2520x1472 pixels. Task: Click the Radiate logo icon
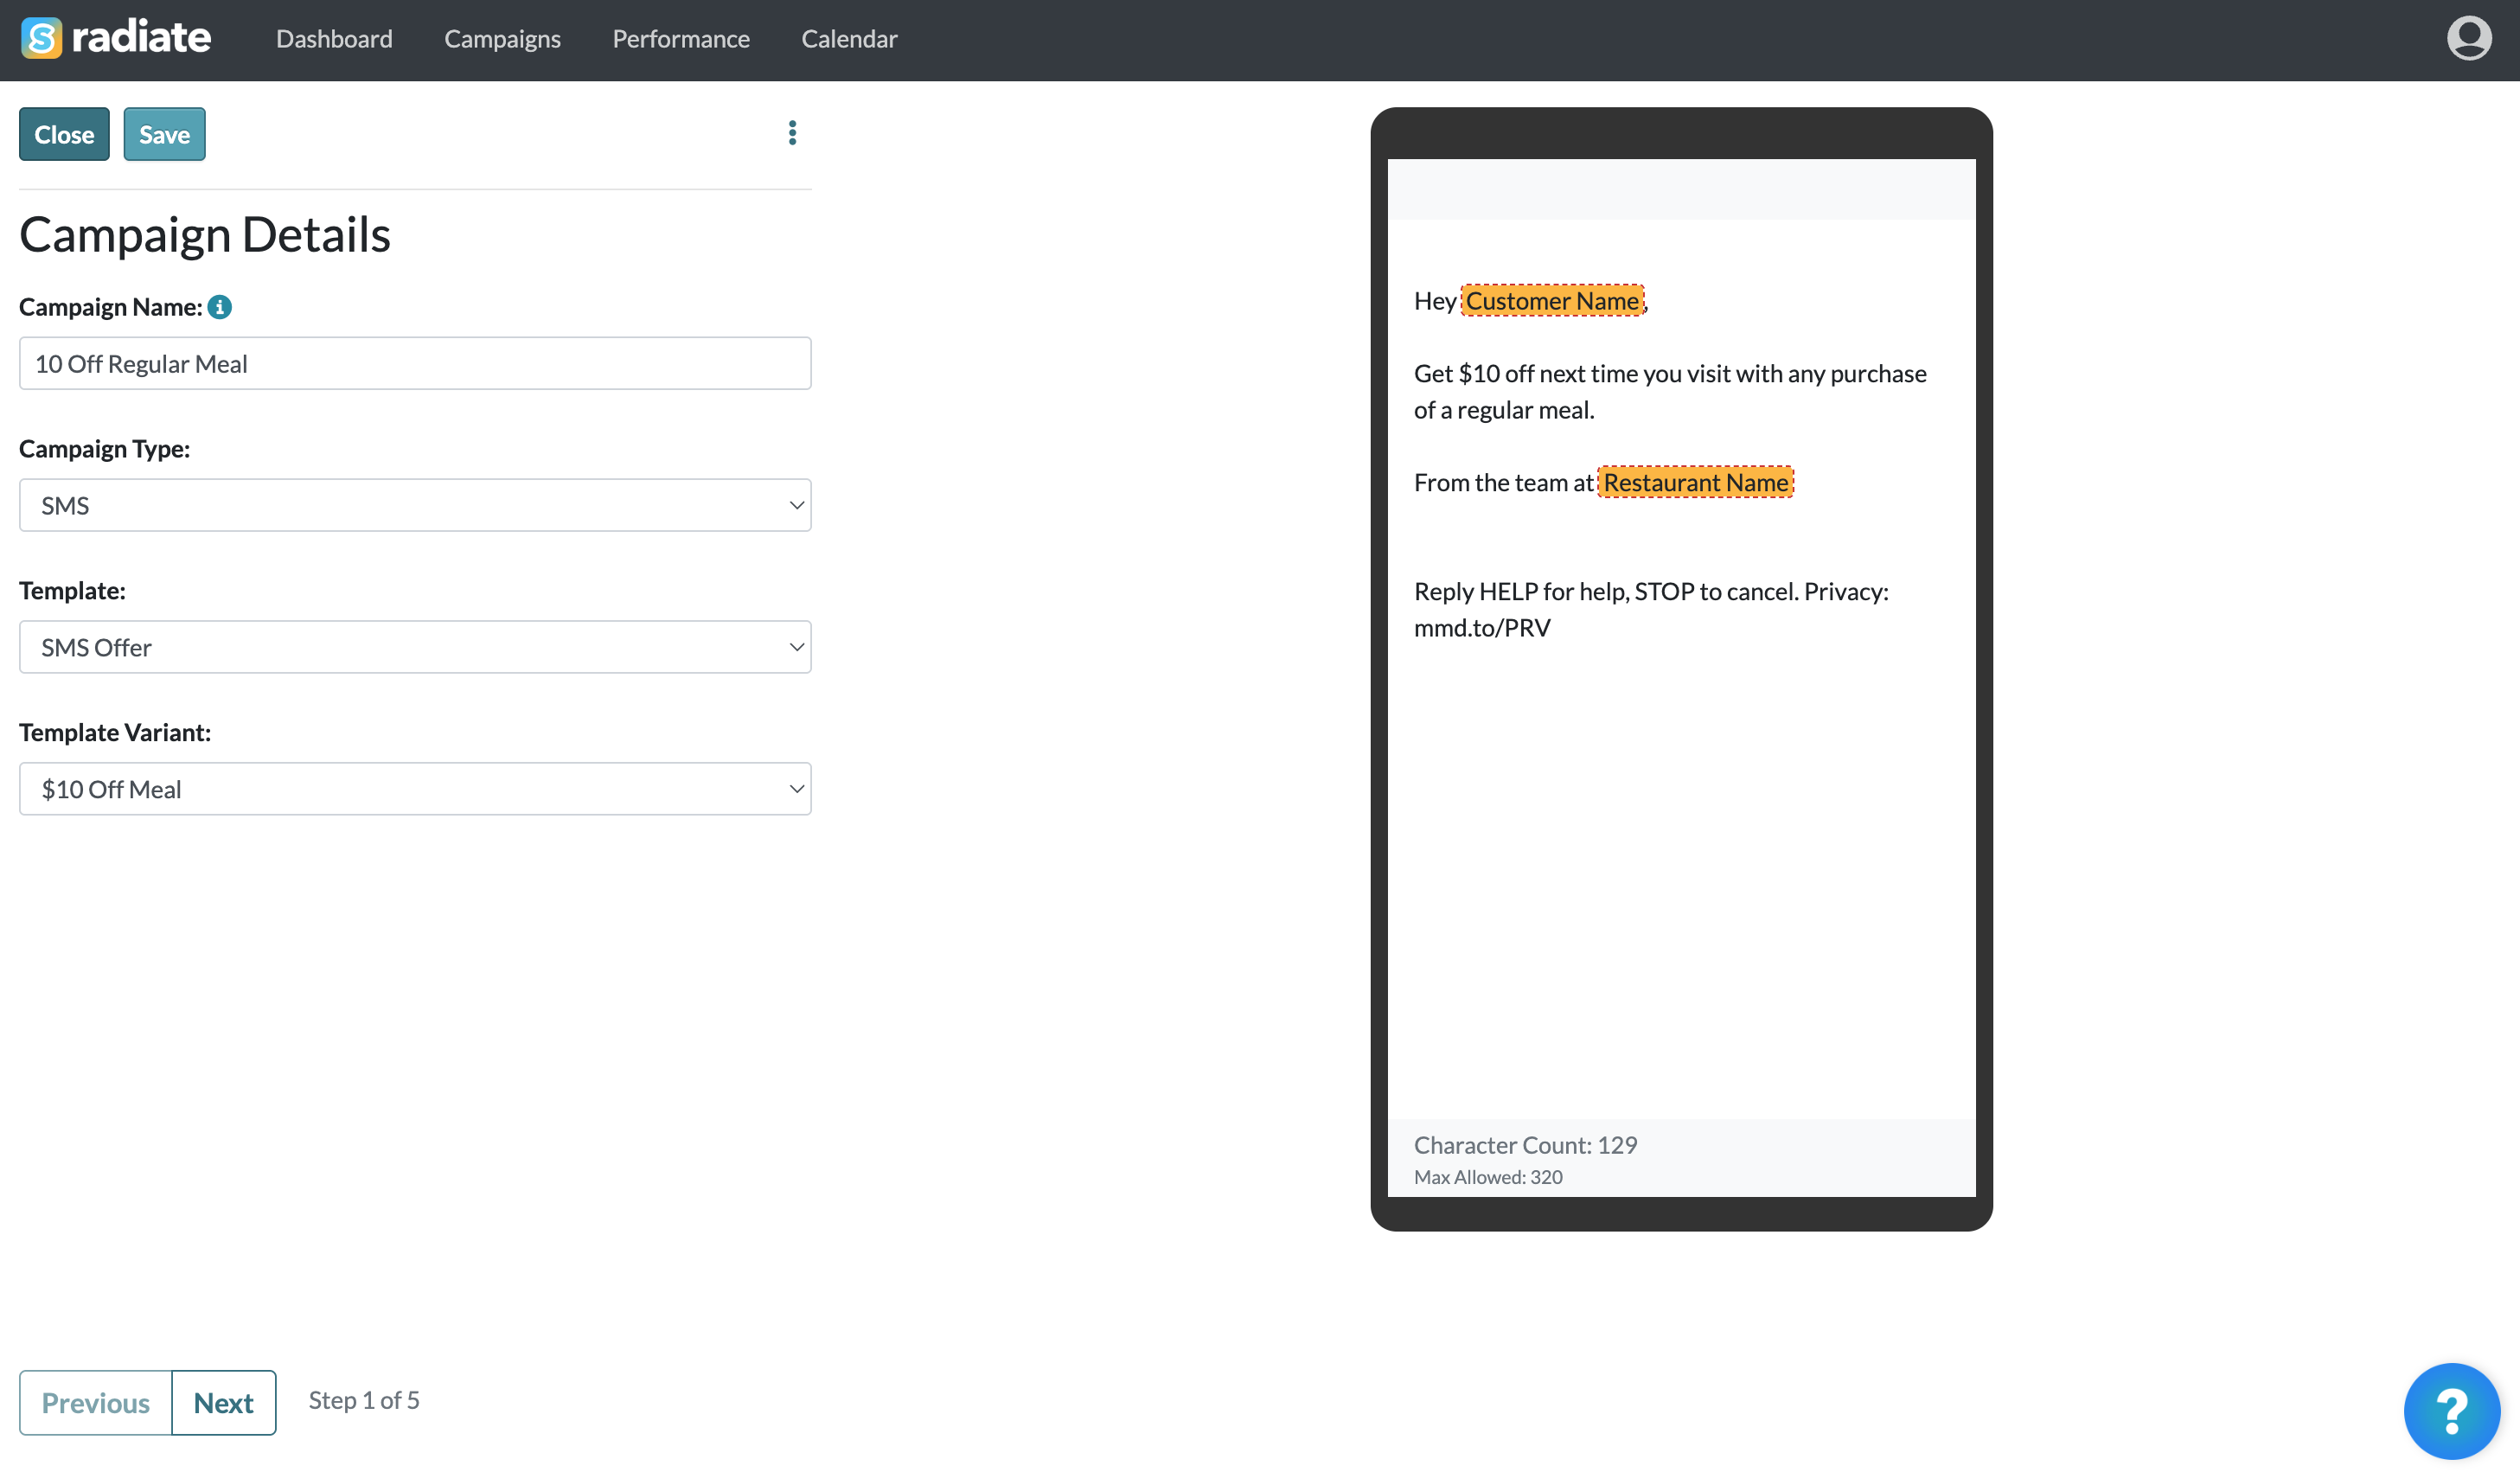(41, 39)
